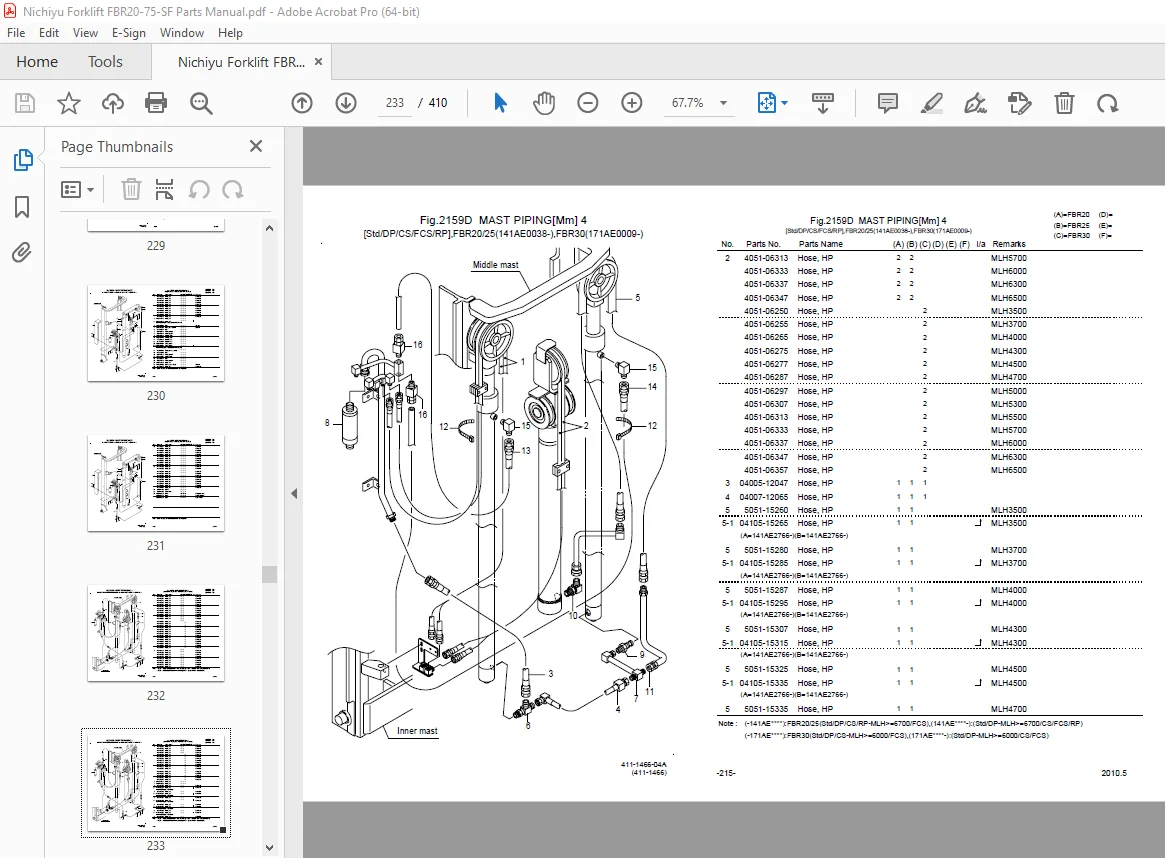Open the View menu
The height and width of the screenshot is (858, 1165).
tap(85, 33)
